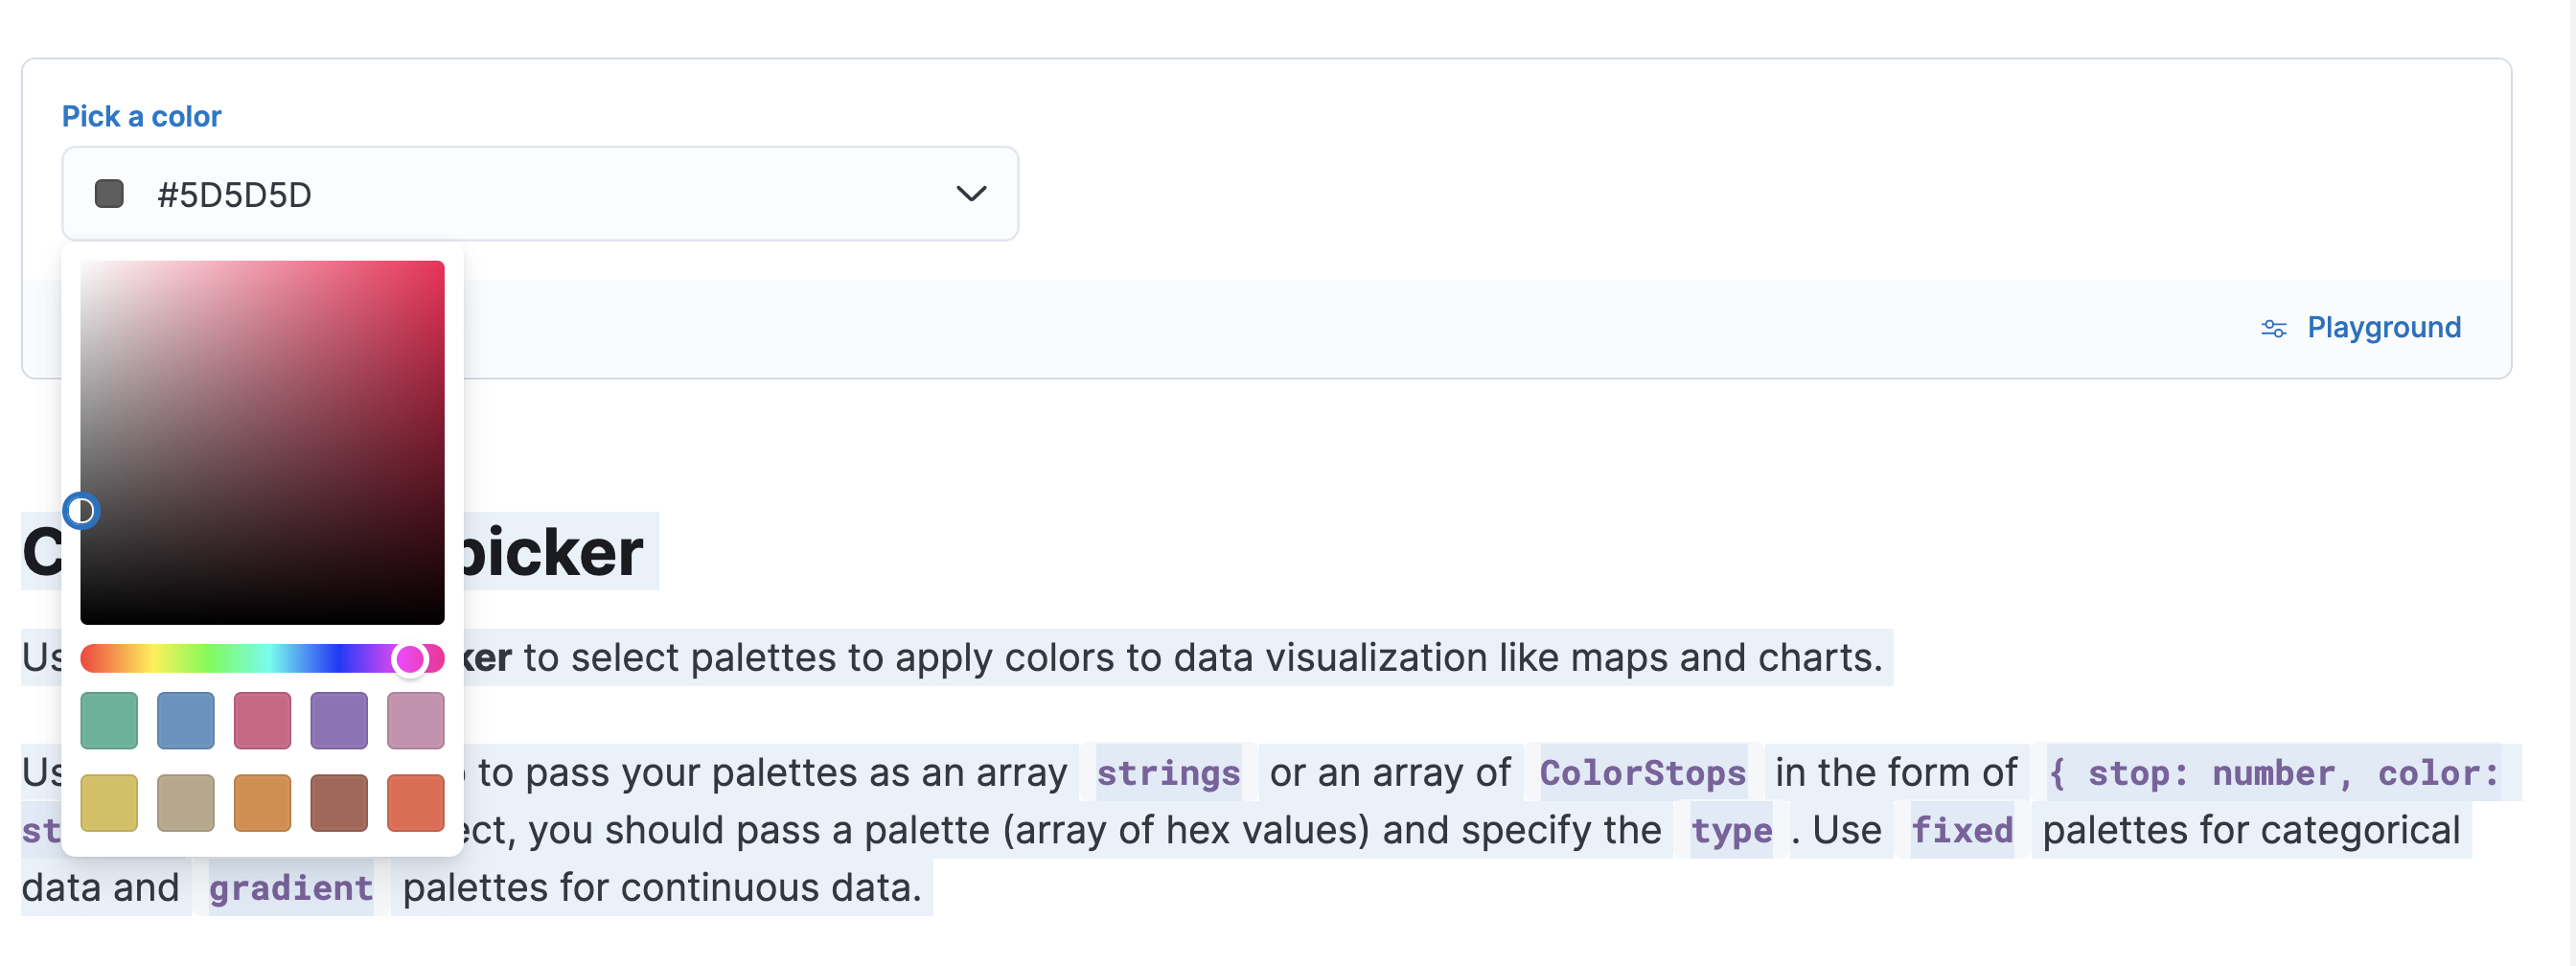2576x966 pixels.
Task: Click inside the saturation gradient square
Action: pyautogui.click(x=262, y=440)
